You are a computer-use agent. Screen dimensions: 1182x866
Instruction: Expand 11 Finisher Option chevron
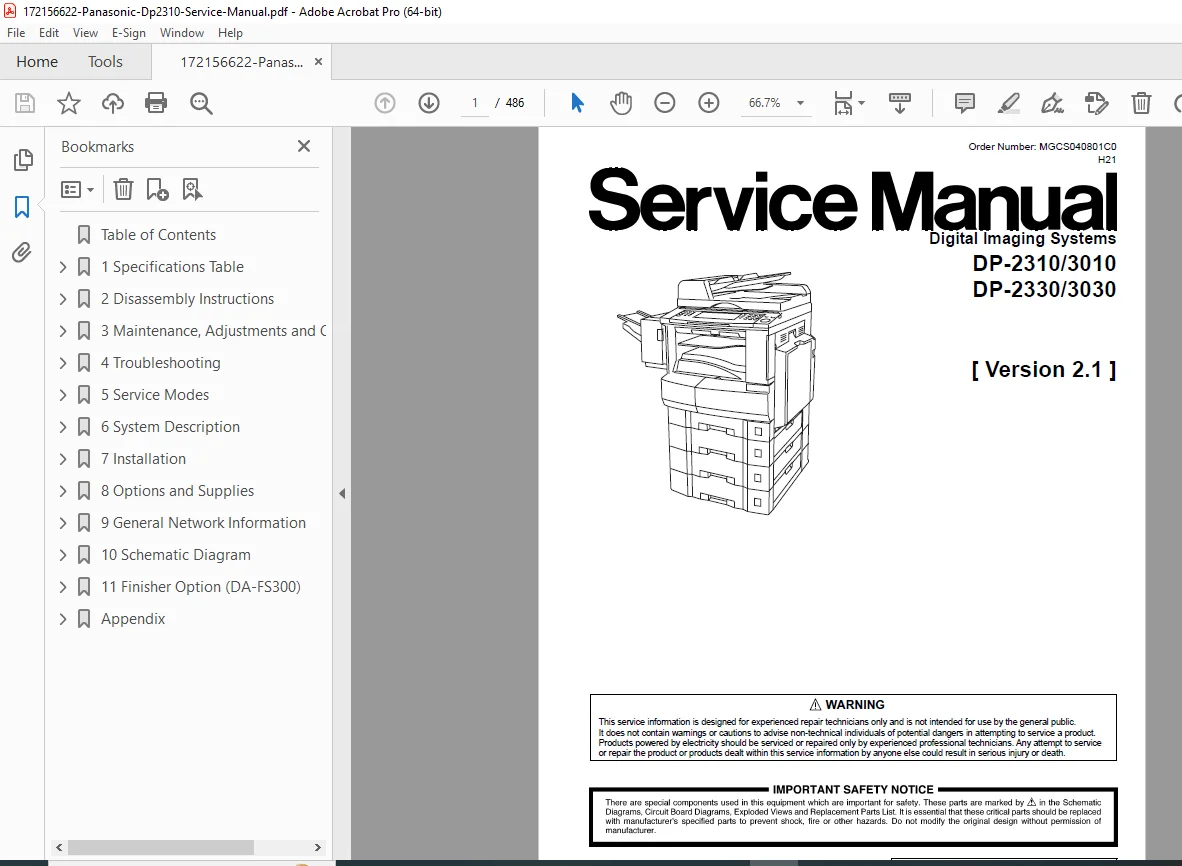[63, 587]
